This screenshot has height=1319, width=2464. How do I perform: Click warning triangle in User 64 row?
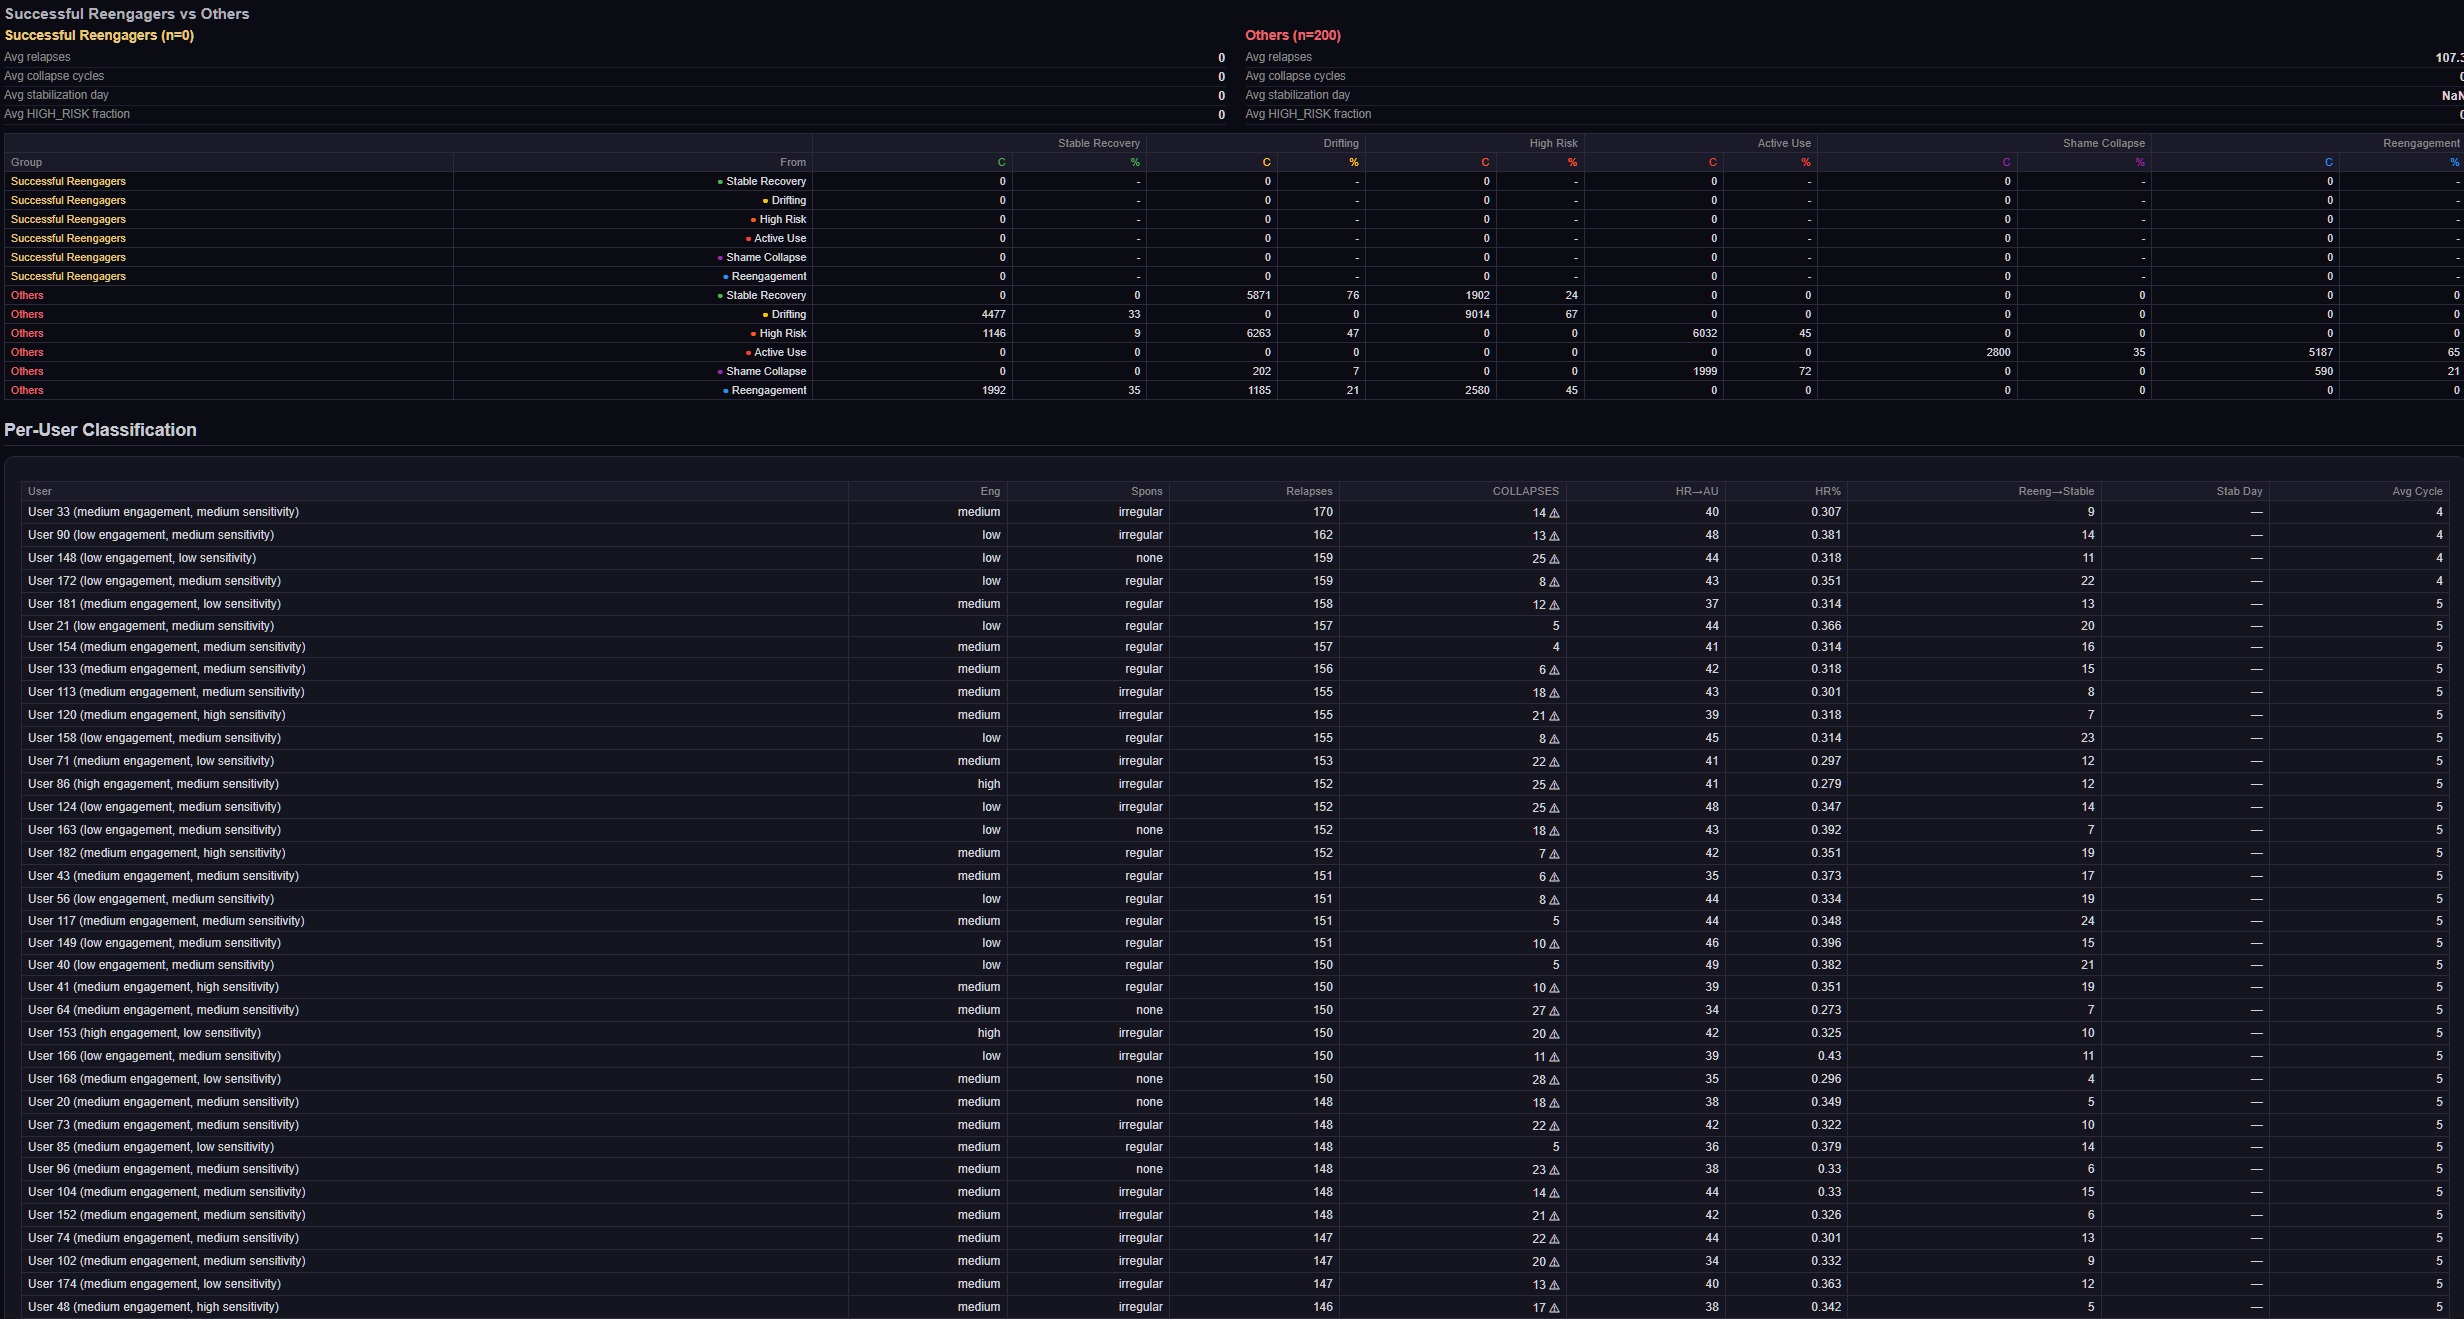[1554, 1011]
